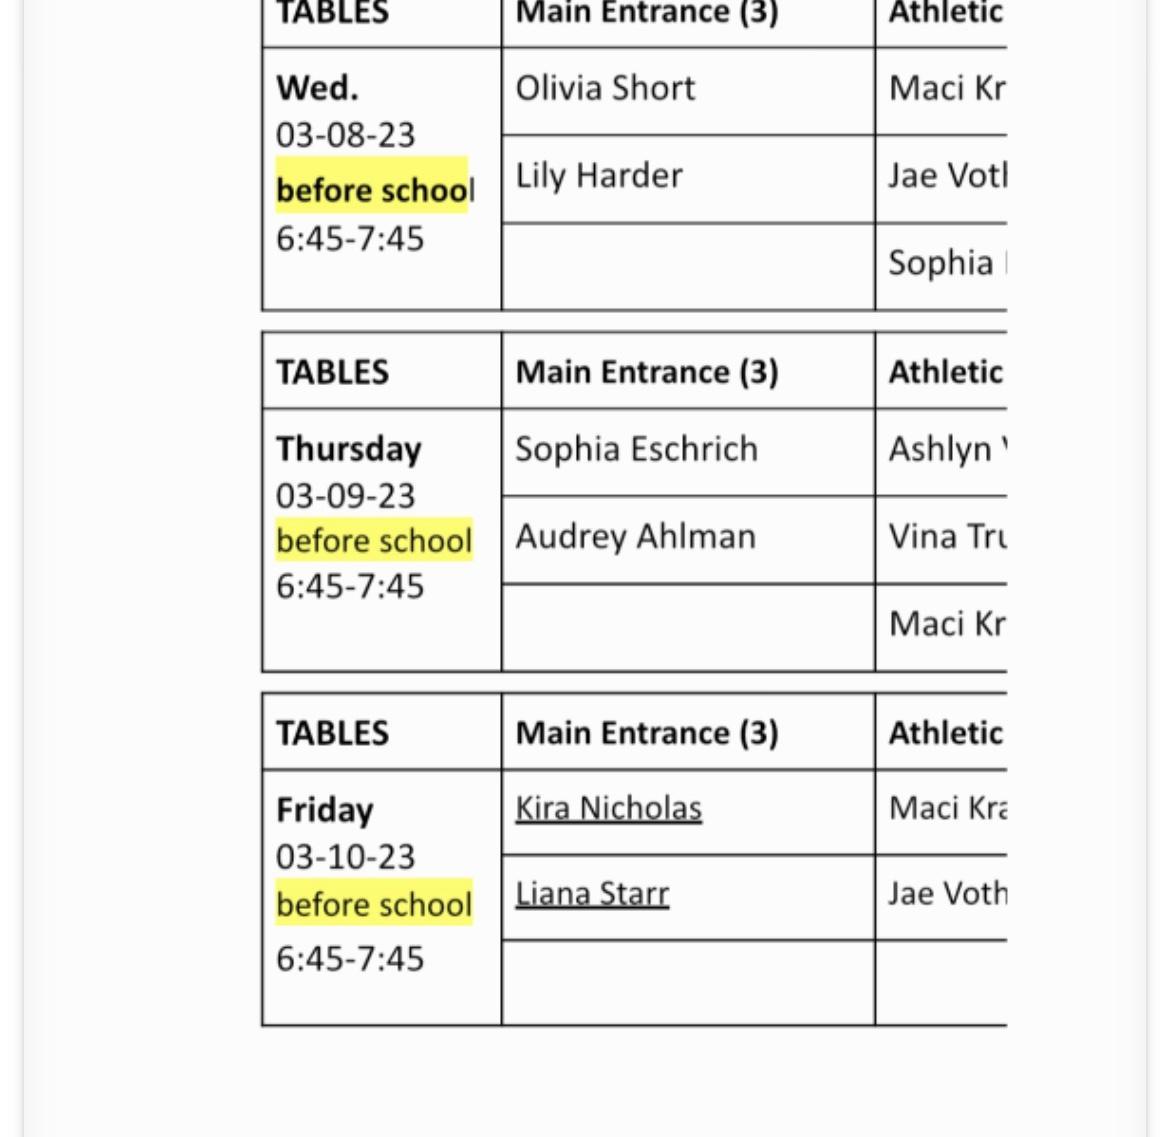Click the empty Main Entrance cell below Audrey Ahlman
The height and width of the screenshot is (1137, 1170).
point(687,627)
